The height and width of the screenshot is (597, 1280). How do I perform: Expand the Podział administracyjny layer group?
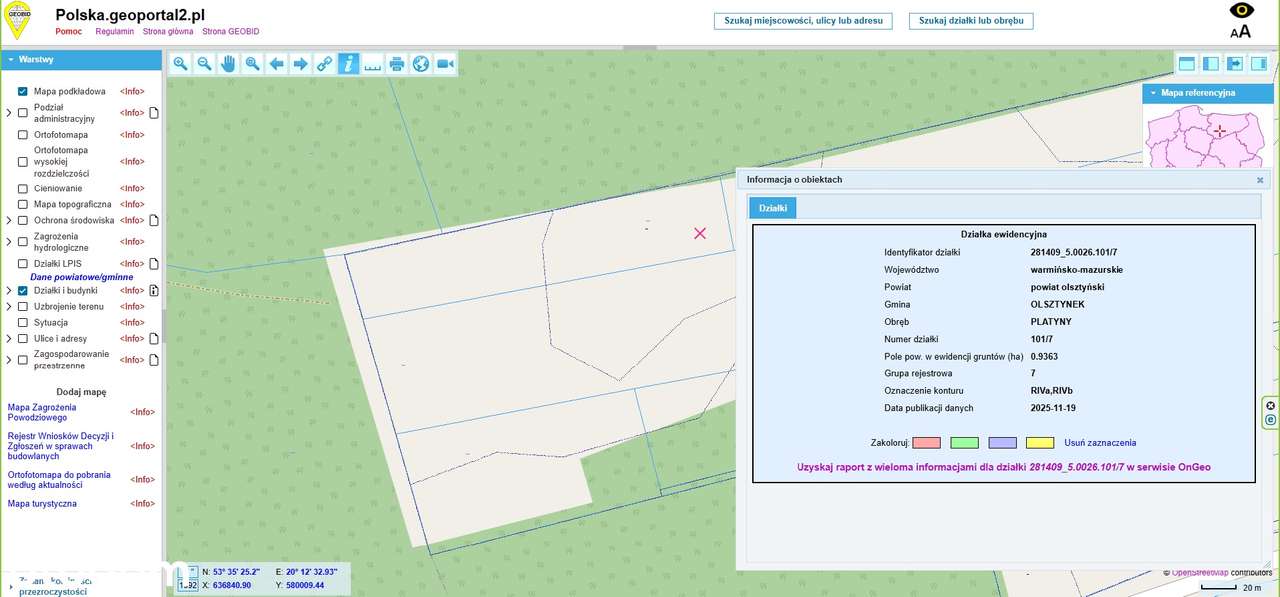(x=9, y=113)
